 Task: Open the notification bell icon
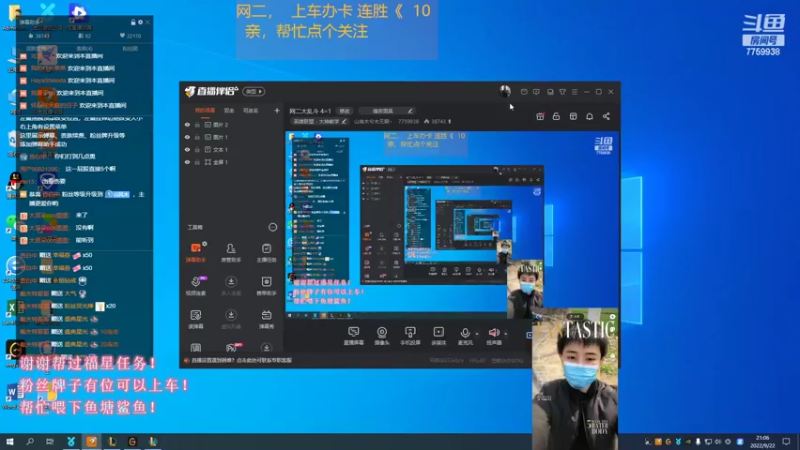click(x=589, y=116)
